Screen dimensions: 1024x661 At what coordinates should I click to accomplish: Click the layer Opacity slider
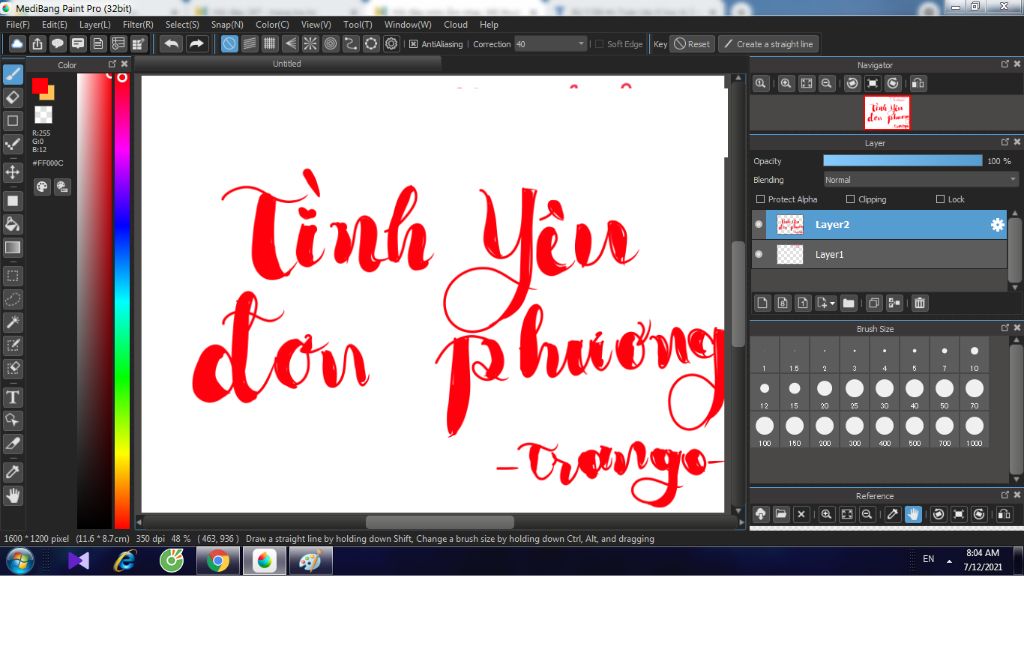[x=903, y=161]
